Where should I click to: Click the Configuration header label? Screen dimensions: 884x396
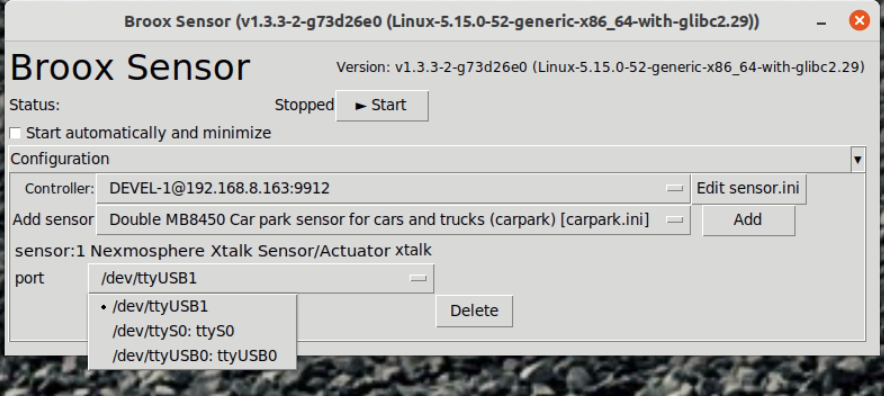tap(60, 159)
